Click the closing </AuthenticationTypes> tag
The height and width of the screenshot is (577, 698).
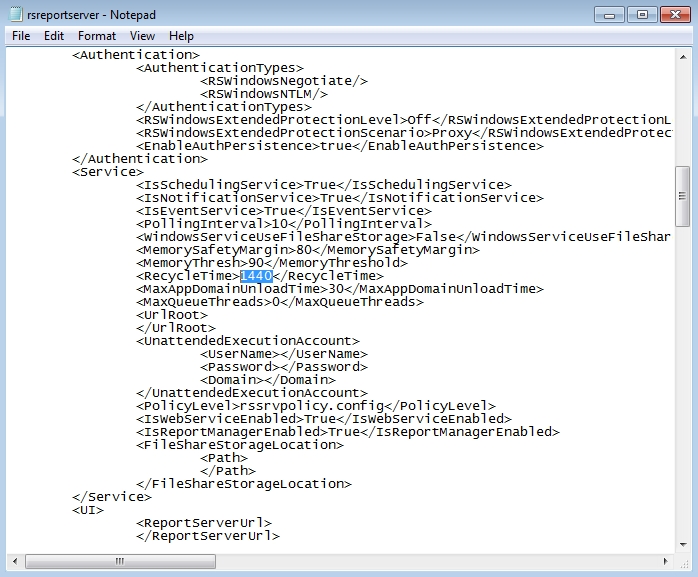pyautogui.click(x=224, y=107)
